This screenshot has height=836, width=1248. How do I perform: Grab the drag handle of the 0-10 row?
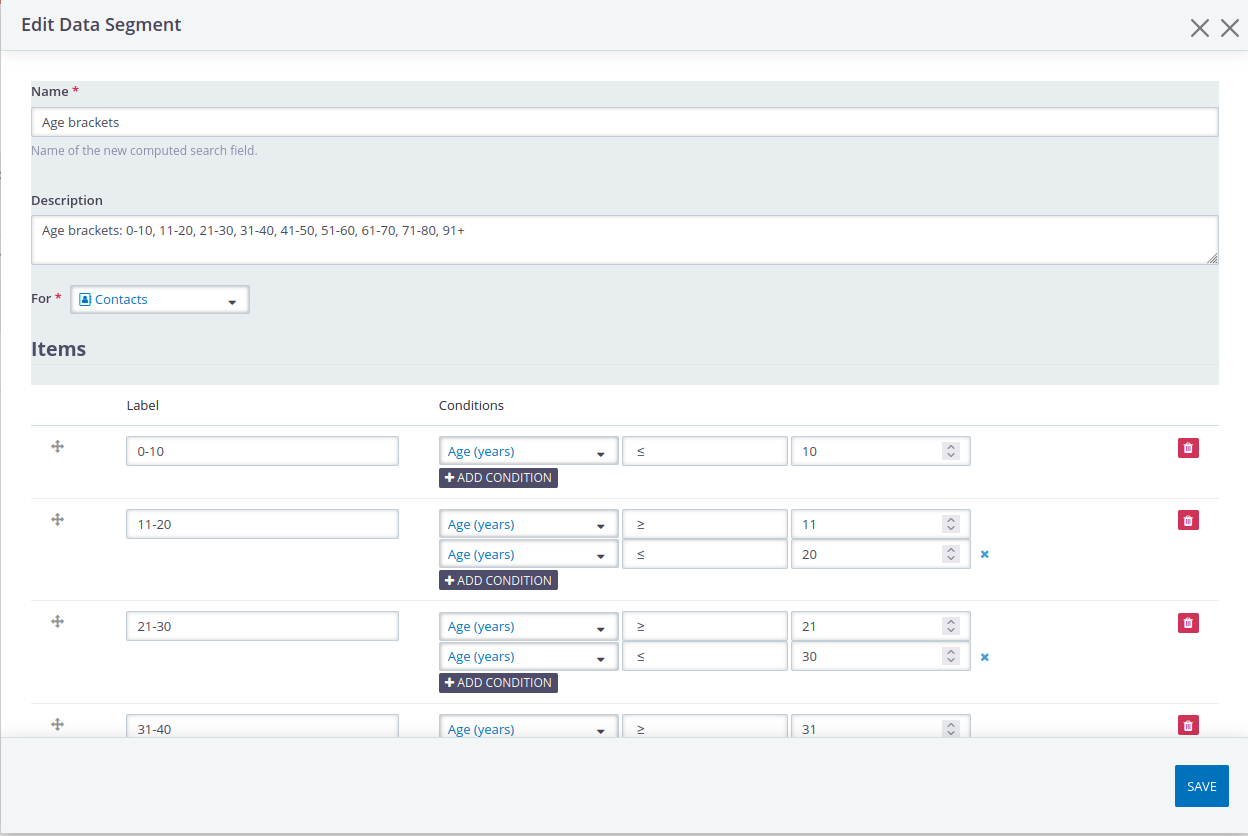(x=57, y=447)
